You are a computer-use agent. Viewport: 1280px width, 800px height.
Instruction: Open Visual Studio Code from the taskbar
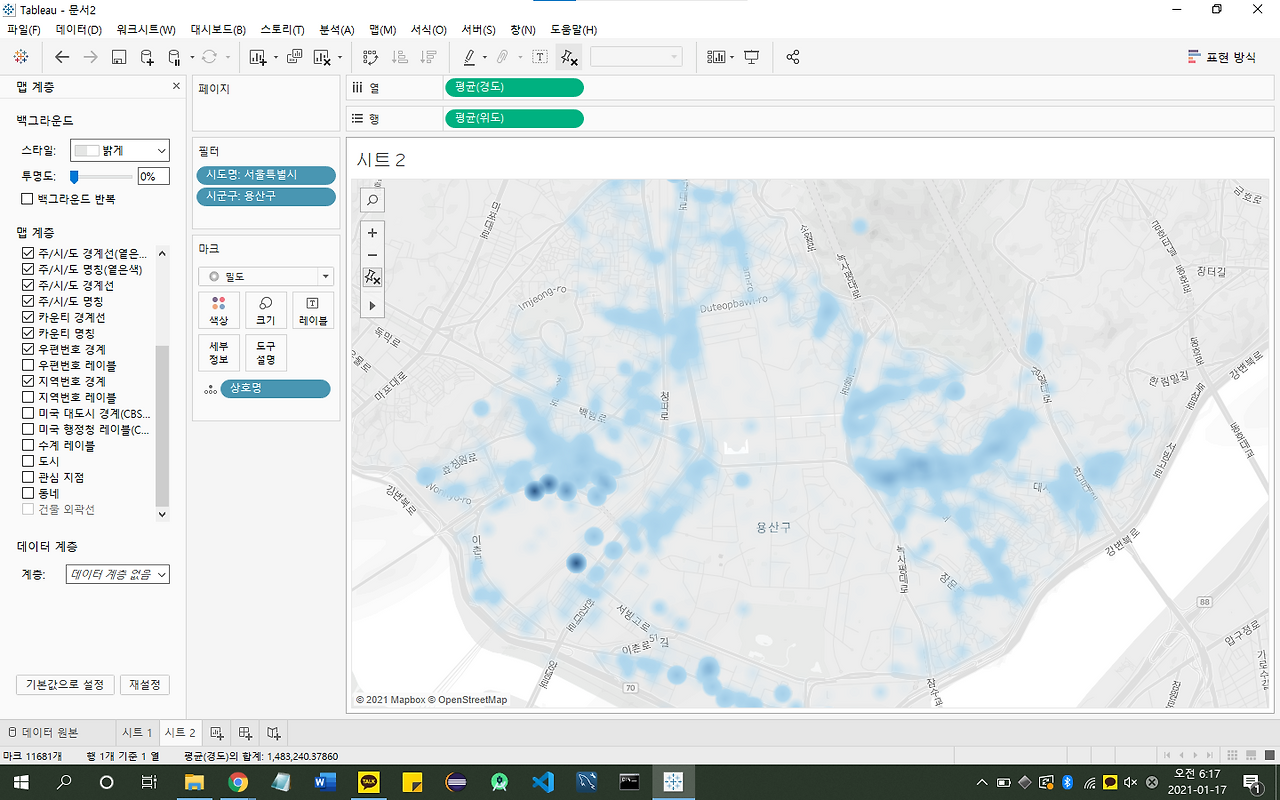543,782
